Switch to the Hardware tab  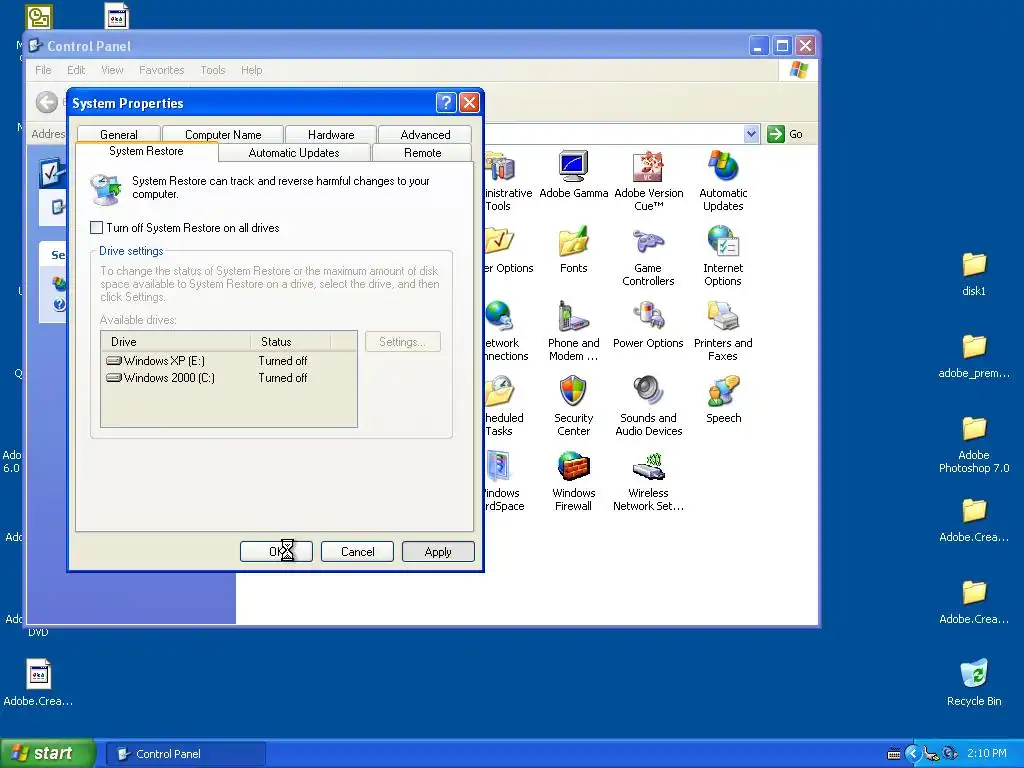point(331,135)
